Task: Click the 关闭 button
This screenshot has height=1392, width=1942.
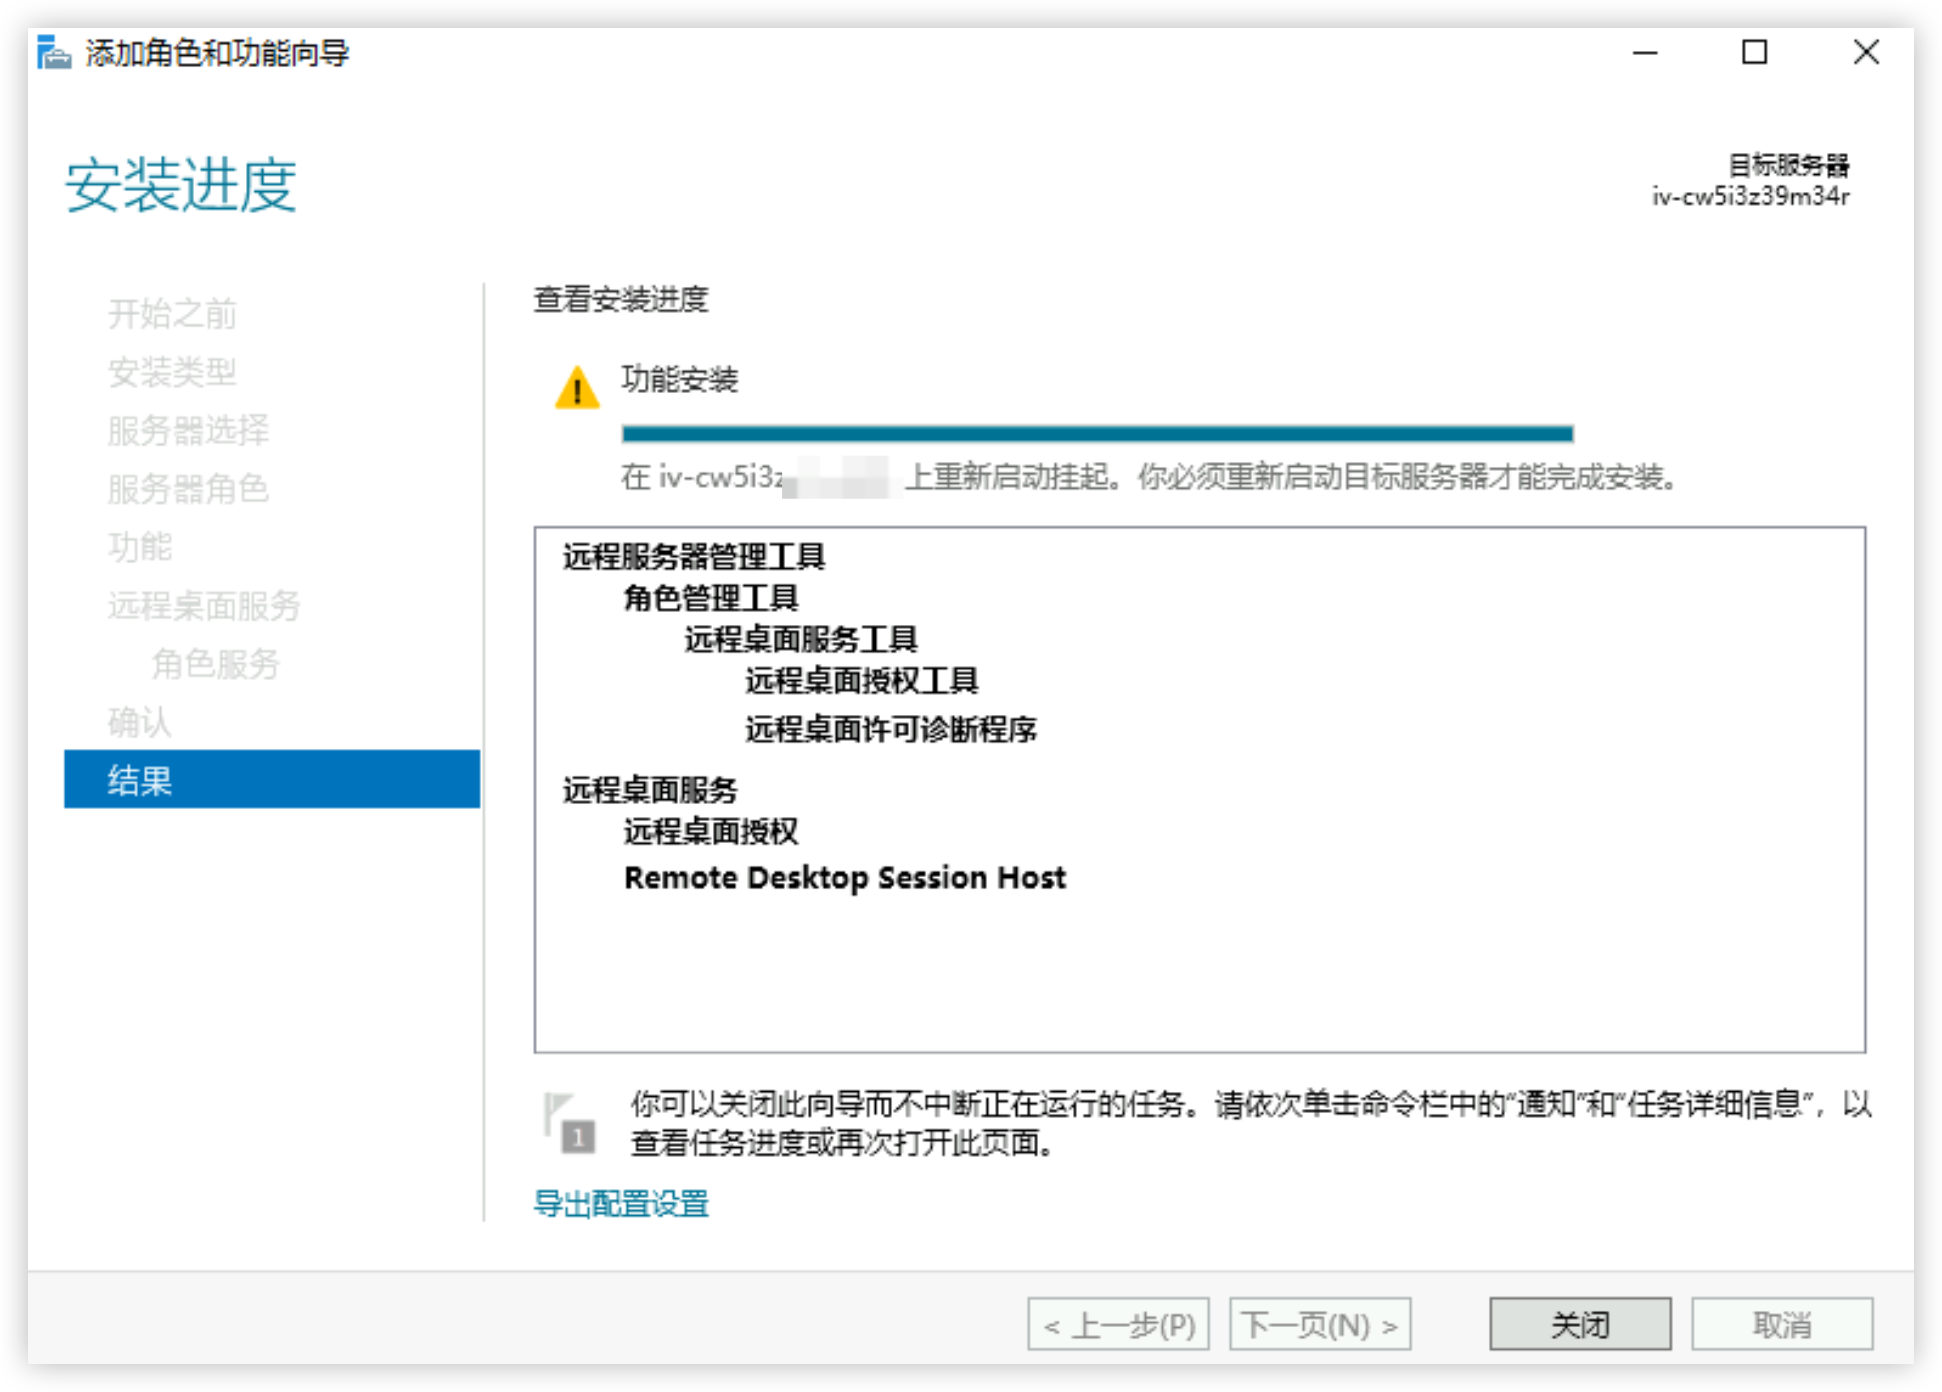Action: [1580, 1324]
